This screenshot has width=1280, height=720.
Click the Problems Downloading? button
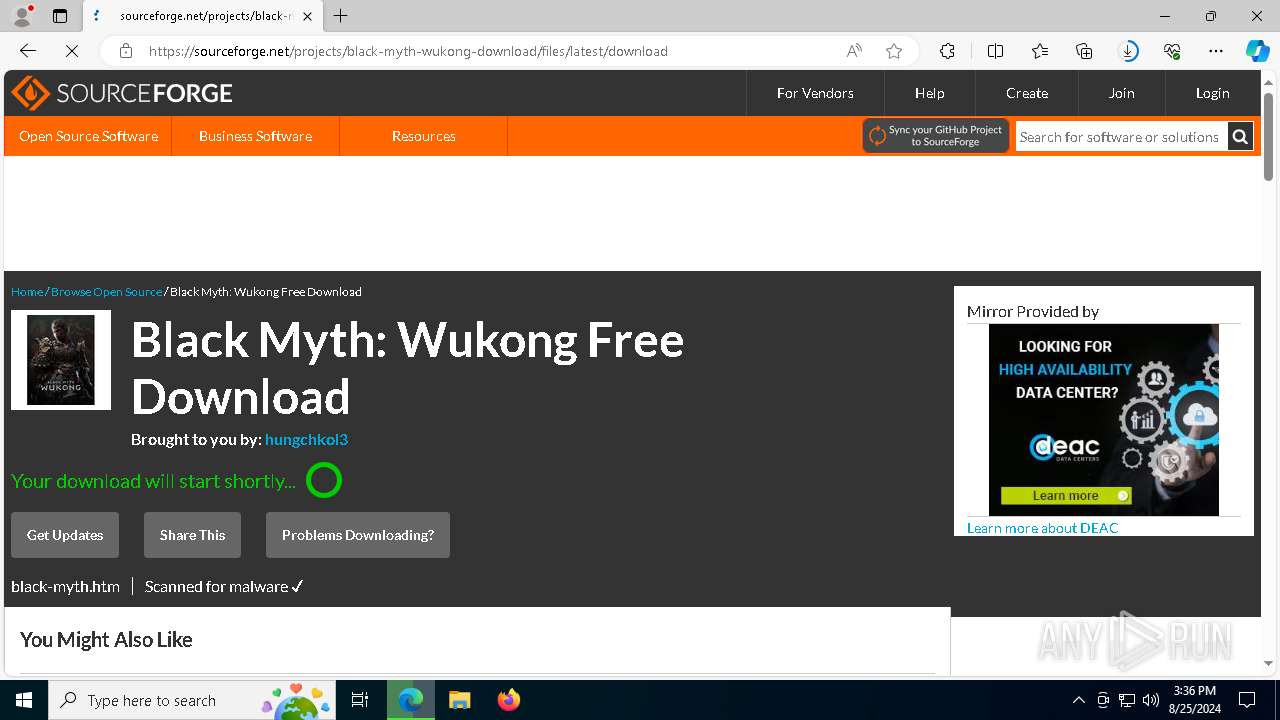(358, 535)
